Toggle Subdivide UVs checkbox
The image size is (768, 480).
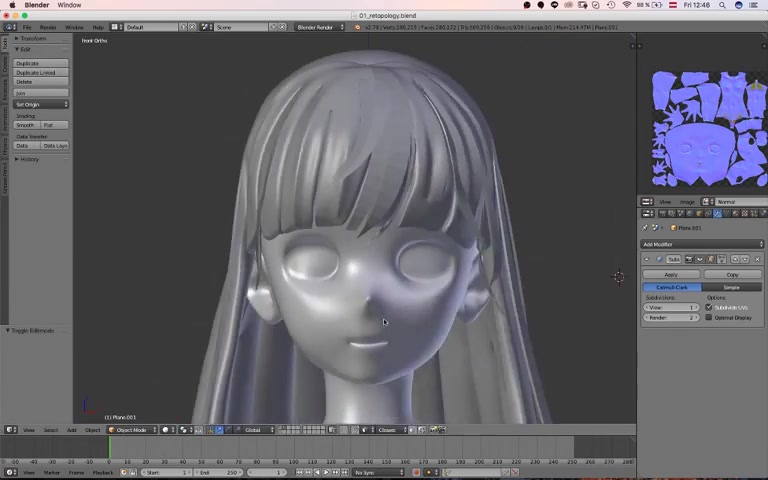tap(709, 307)
